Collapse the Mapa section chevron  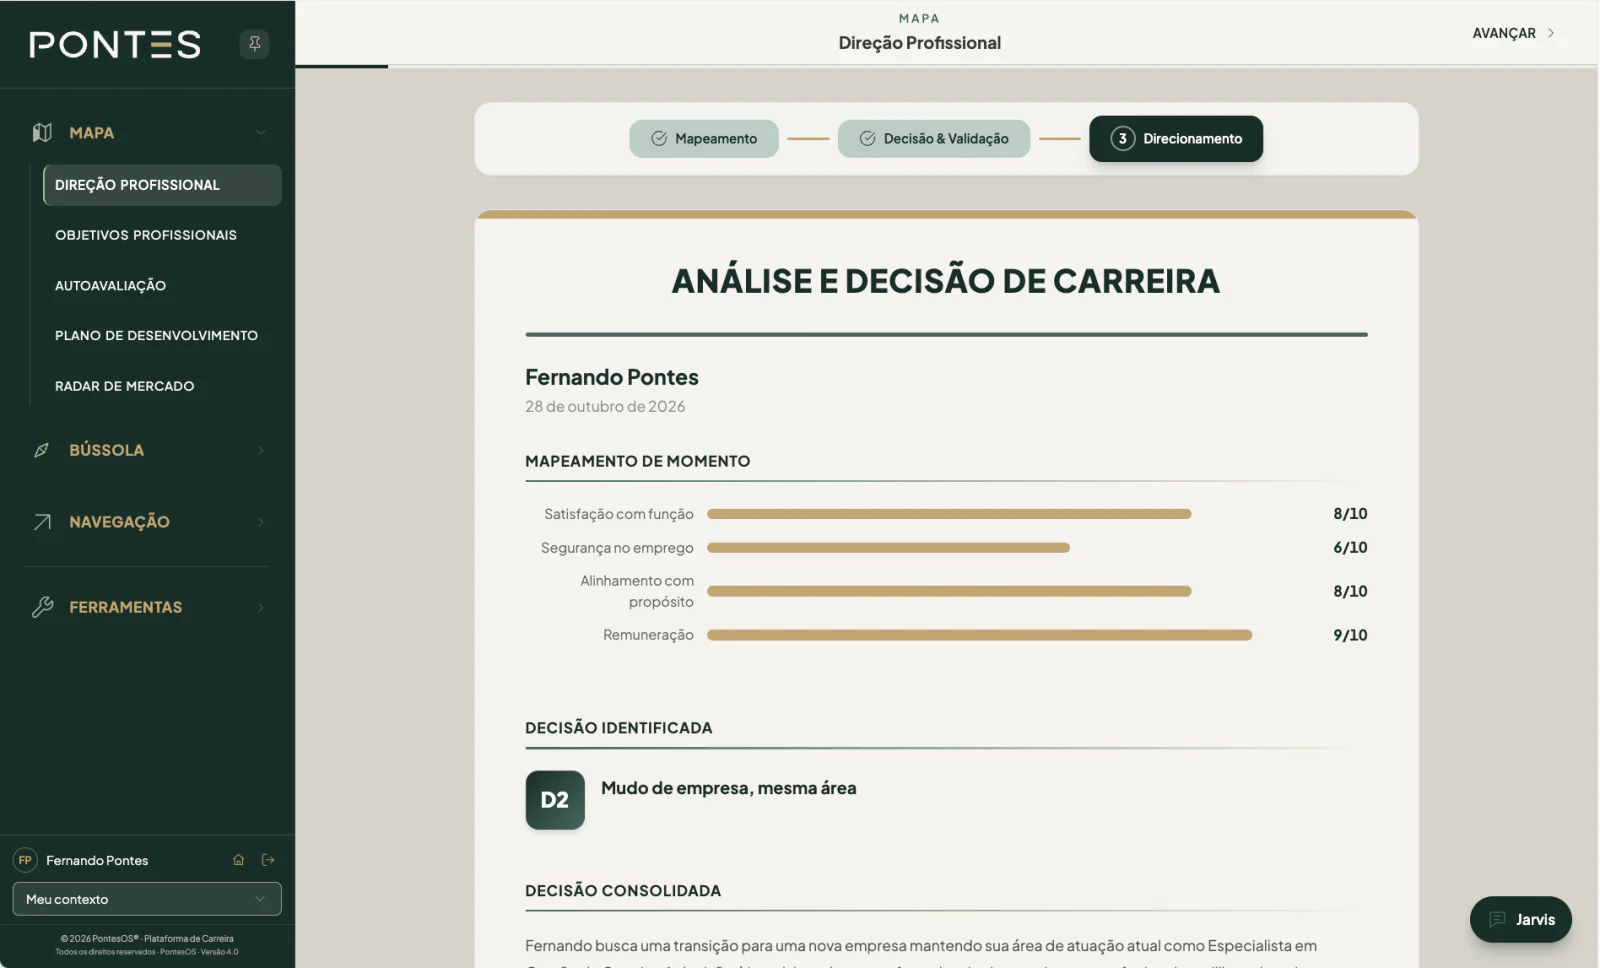point(260,133)
